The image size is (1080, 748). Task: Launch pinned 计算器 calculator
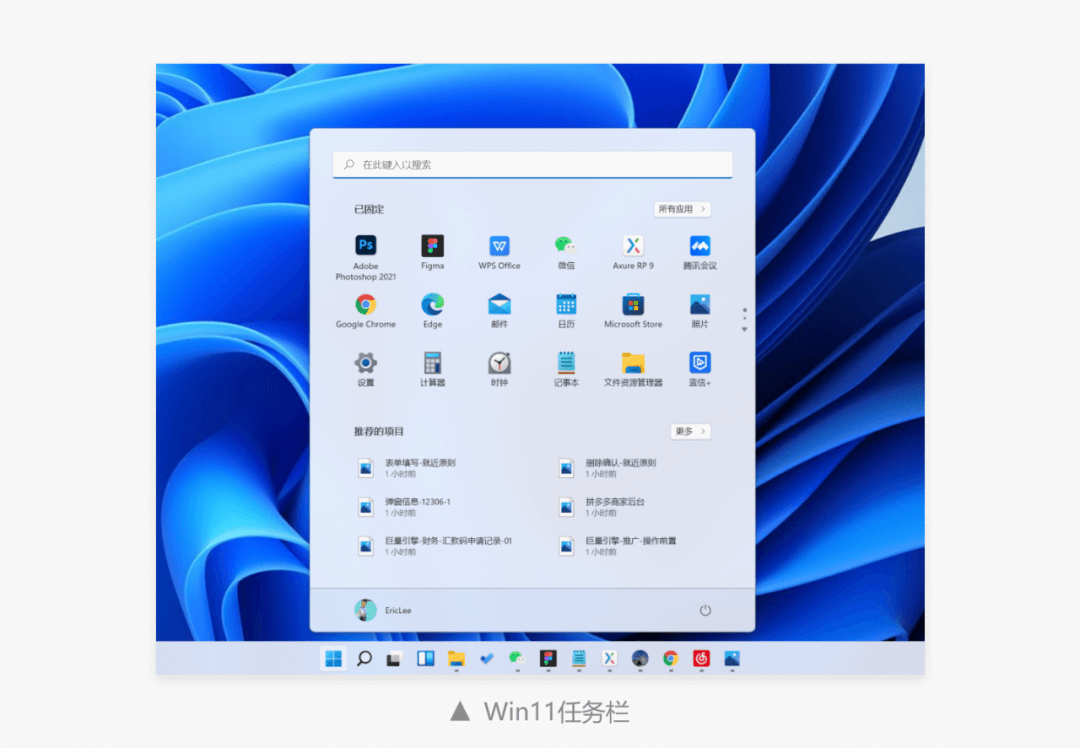[433, 369]
